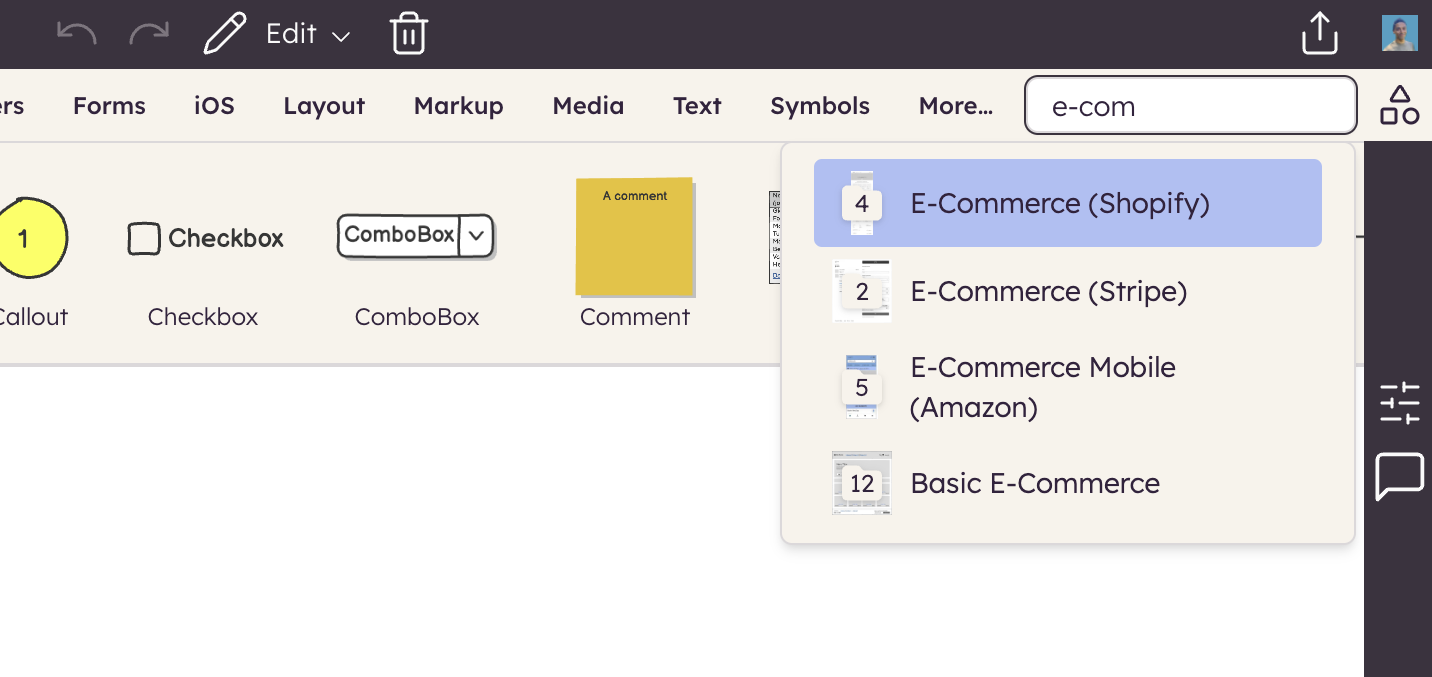Screen dimensions: 1432x677
Task: Select the ComboBox control arrow
Action: click(x=477, y=236)
